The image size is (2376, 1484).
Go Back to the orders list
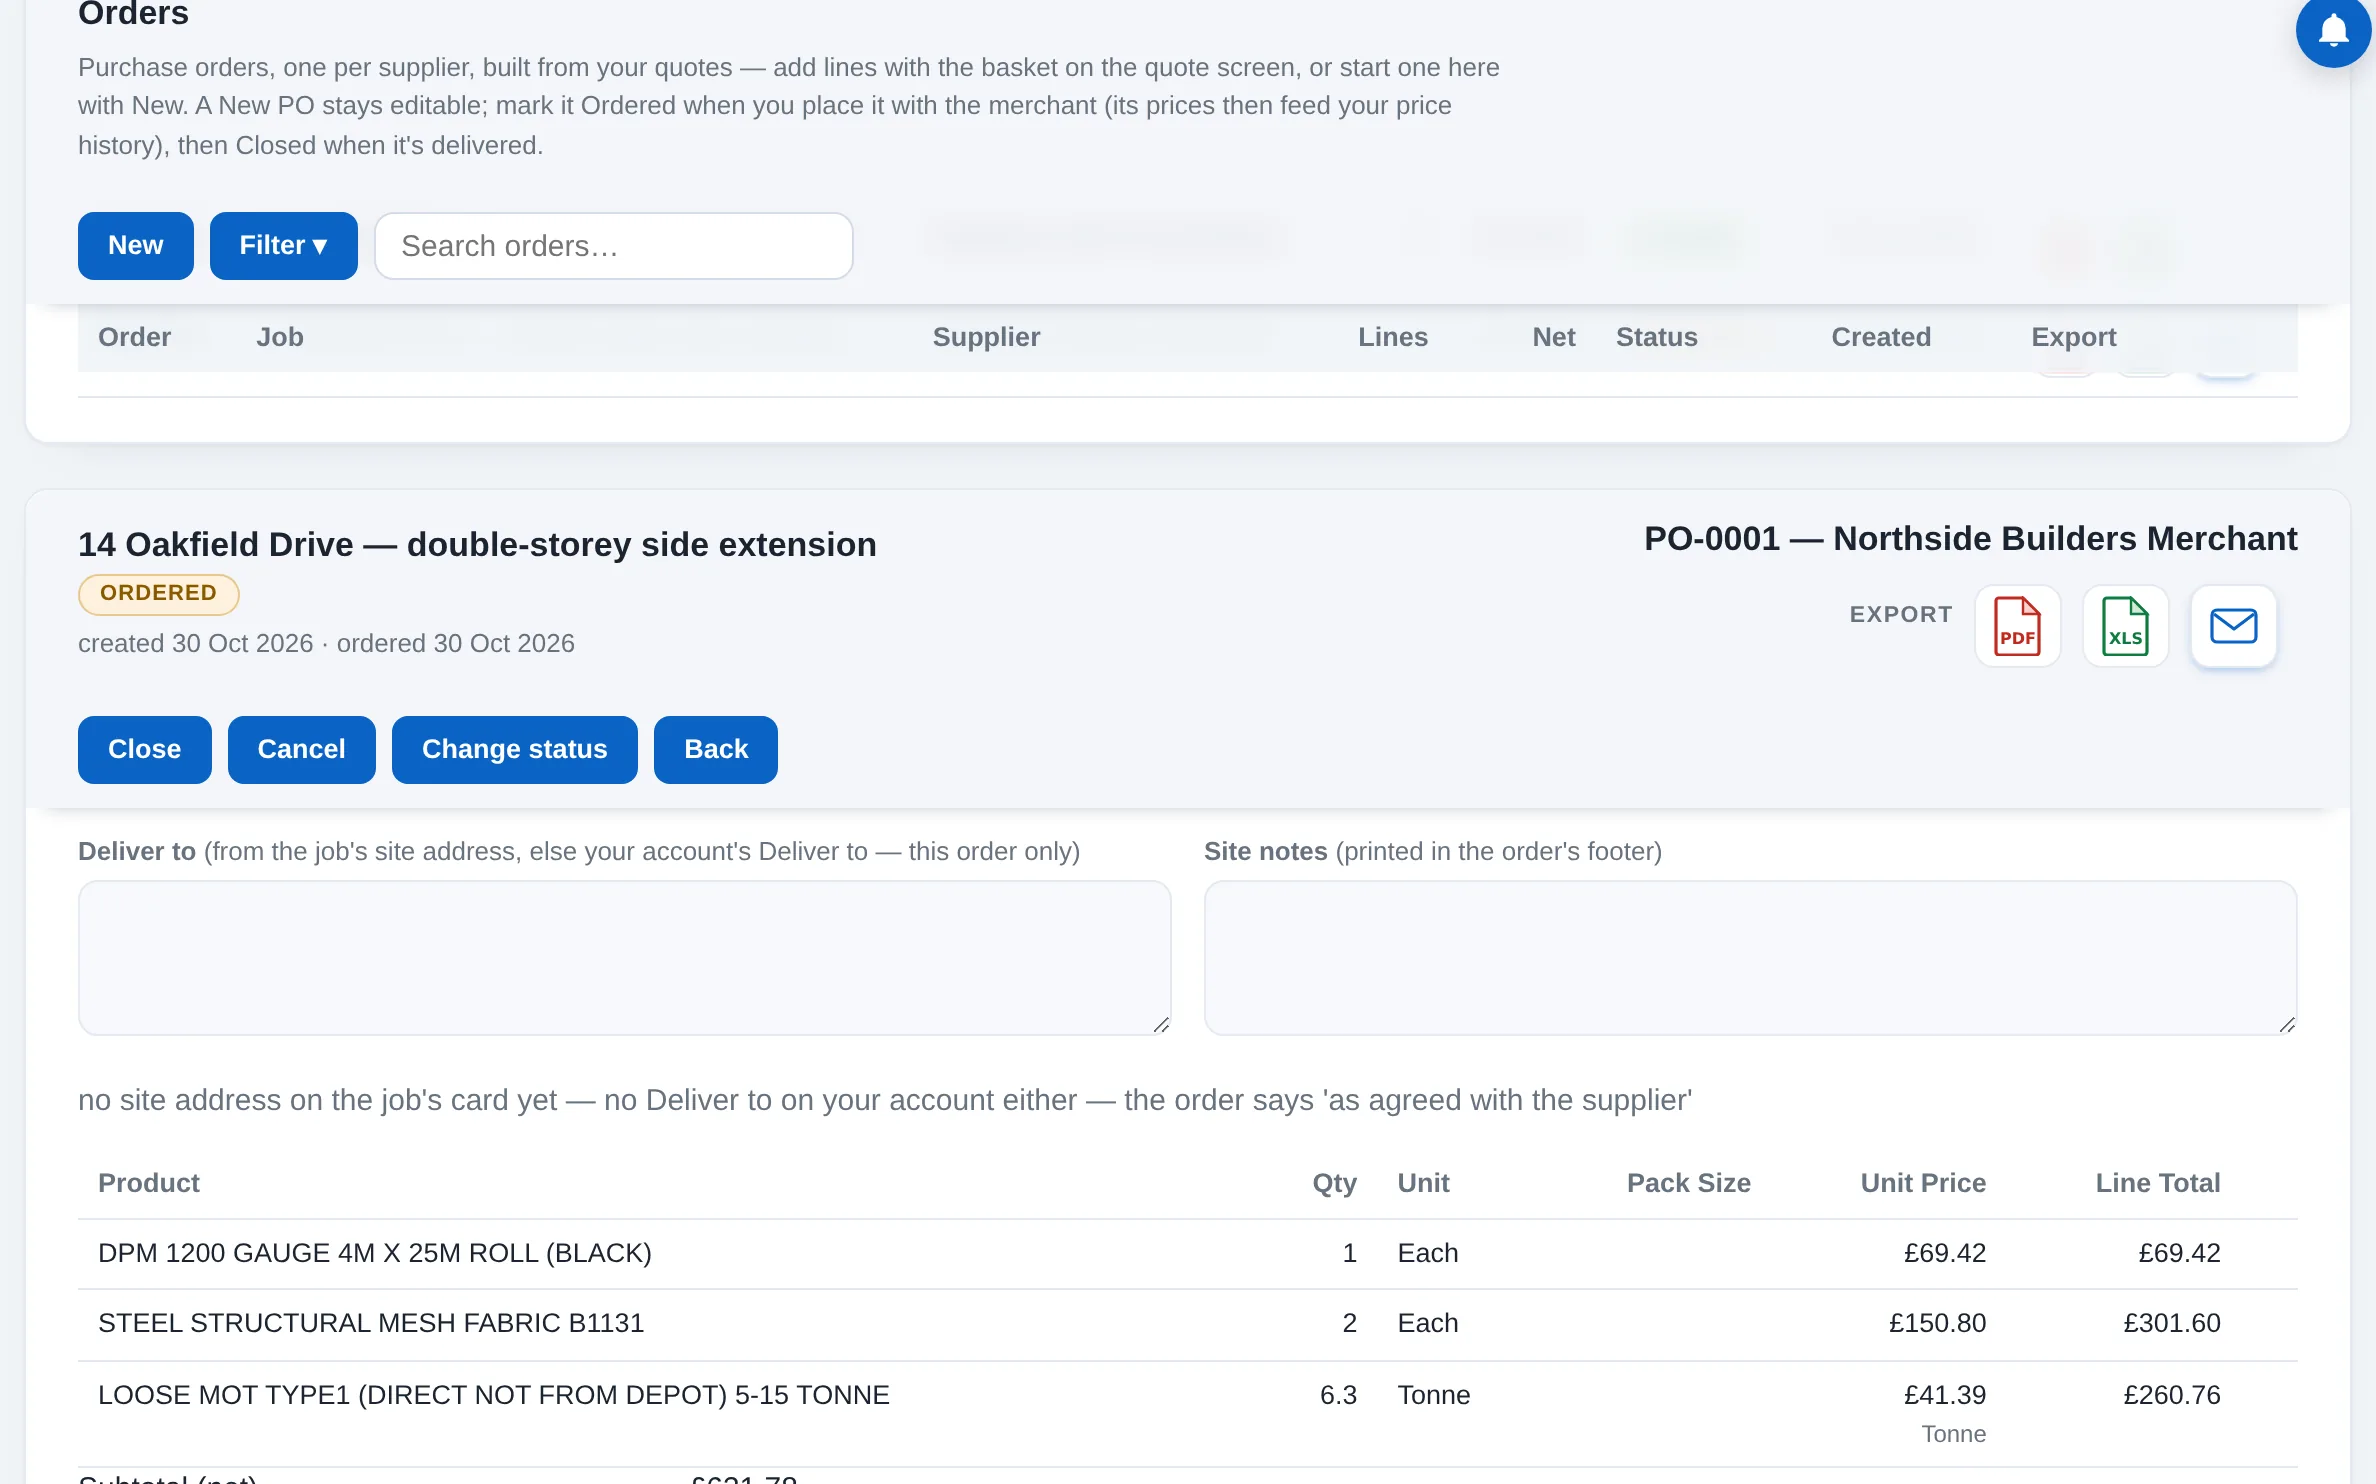pos(715,750)
